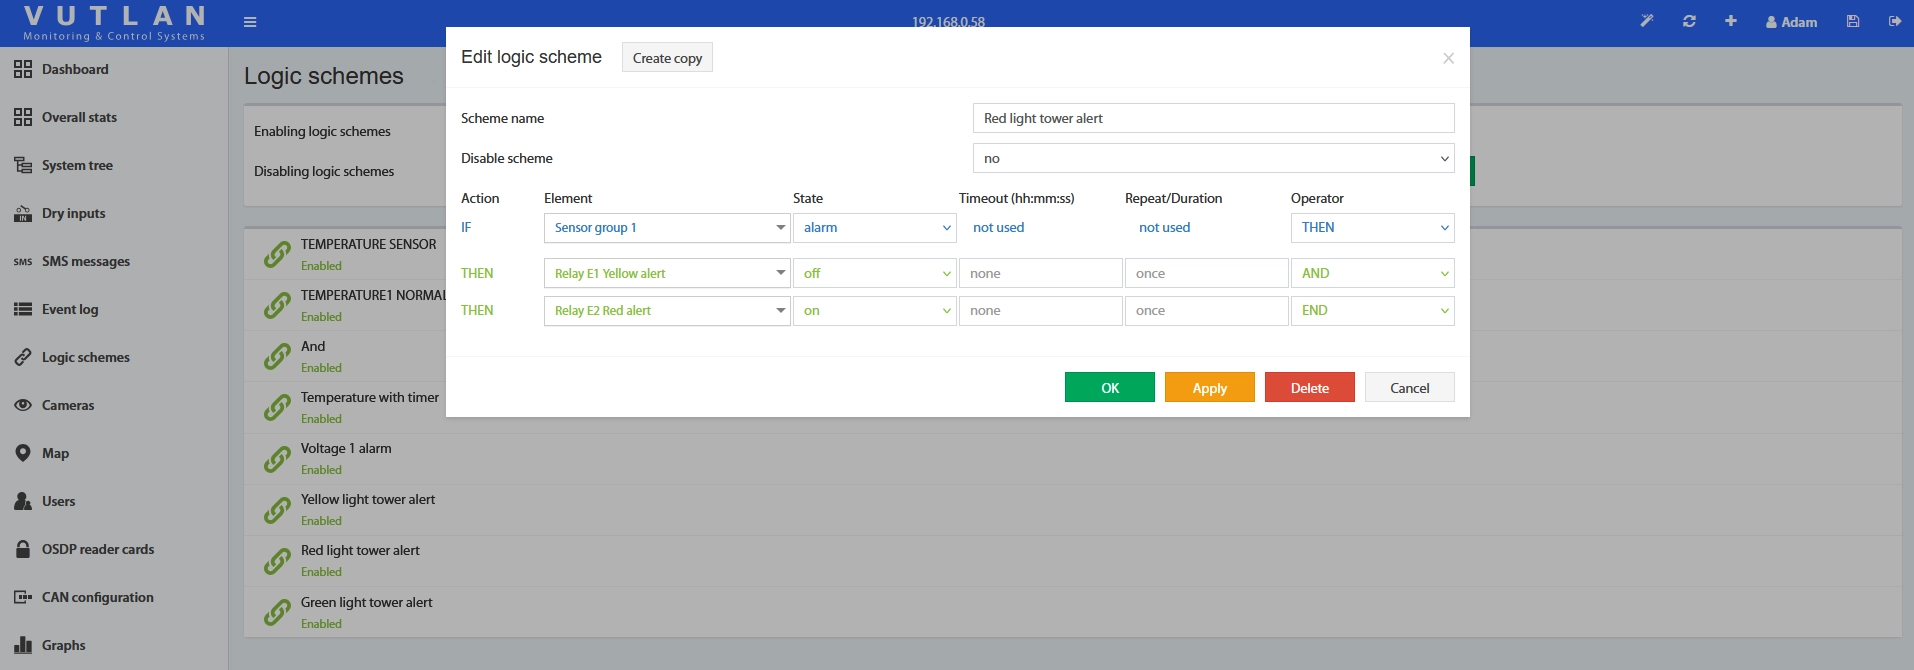The image size is (1914, 670).
Task: Click the Scheme name text field
Action: click(x=1213, y=118)
